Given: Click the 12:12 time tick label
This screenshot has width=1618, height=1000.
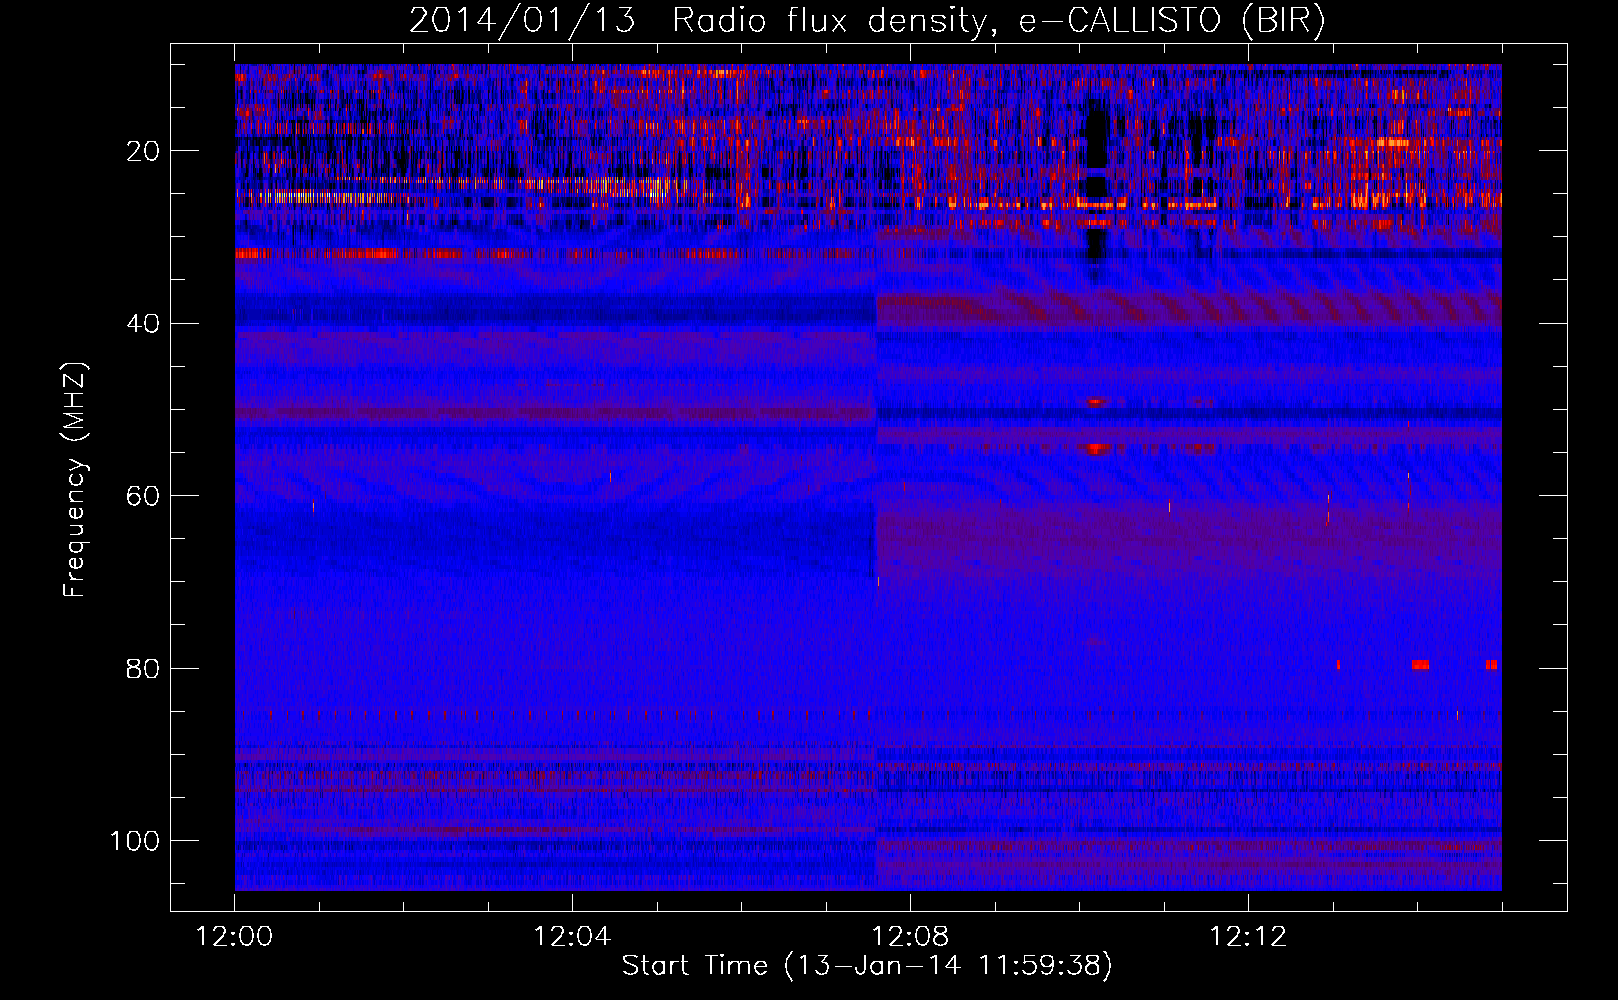Looking at the screenshot, I should (1248, 937).
